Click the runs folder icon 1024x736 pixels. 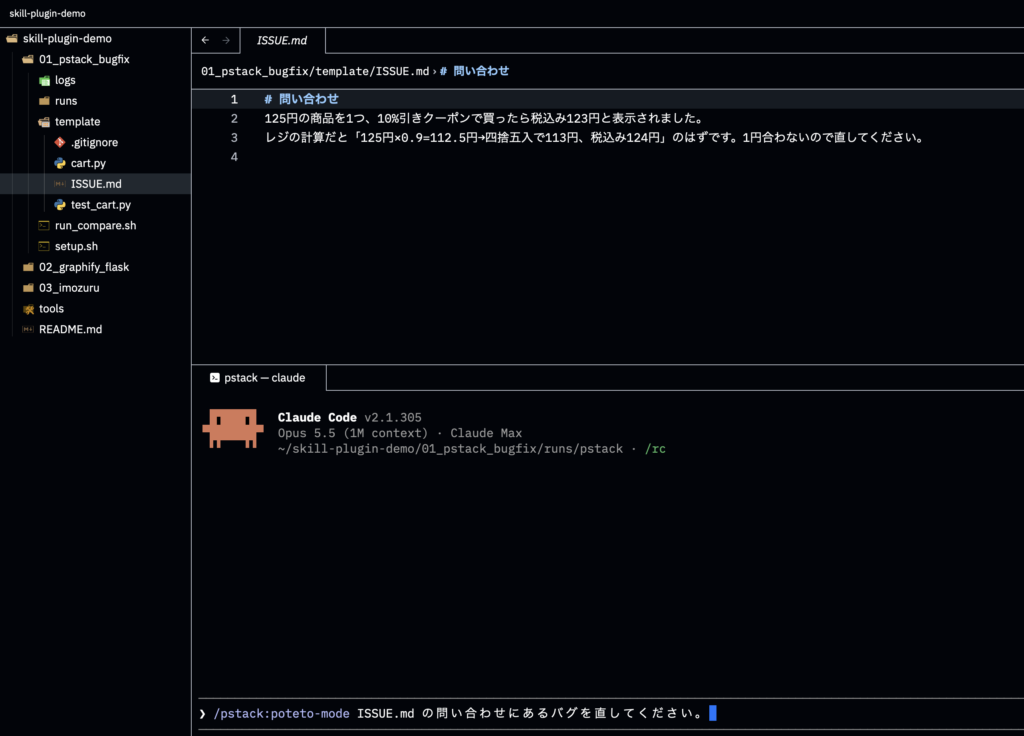click(44, 101)
